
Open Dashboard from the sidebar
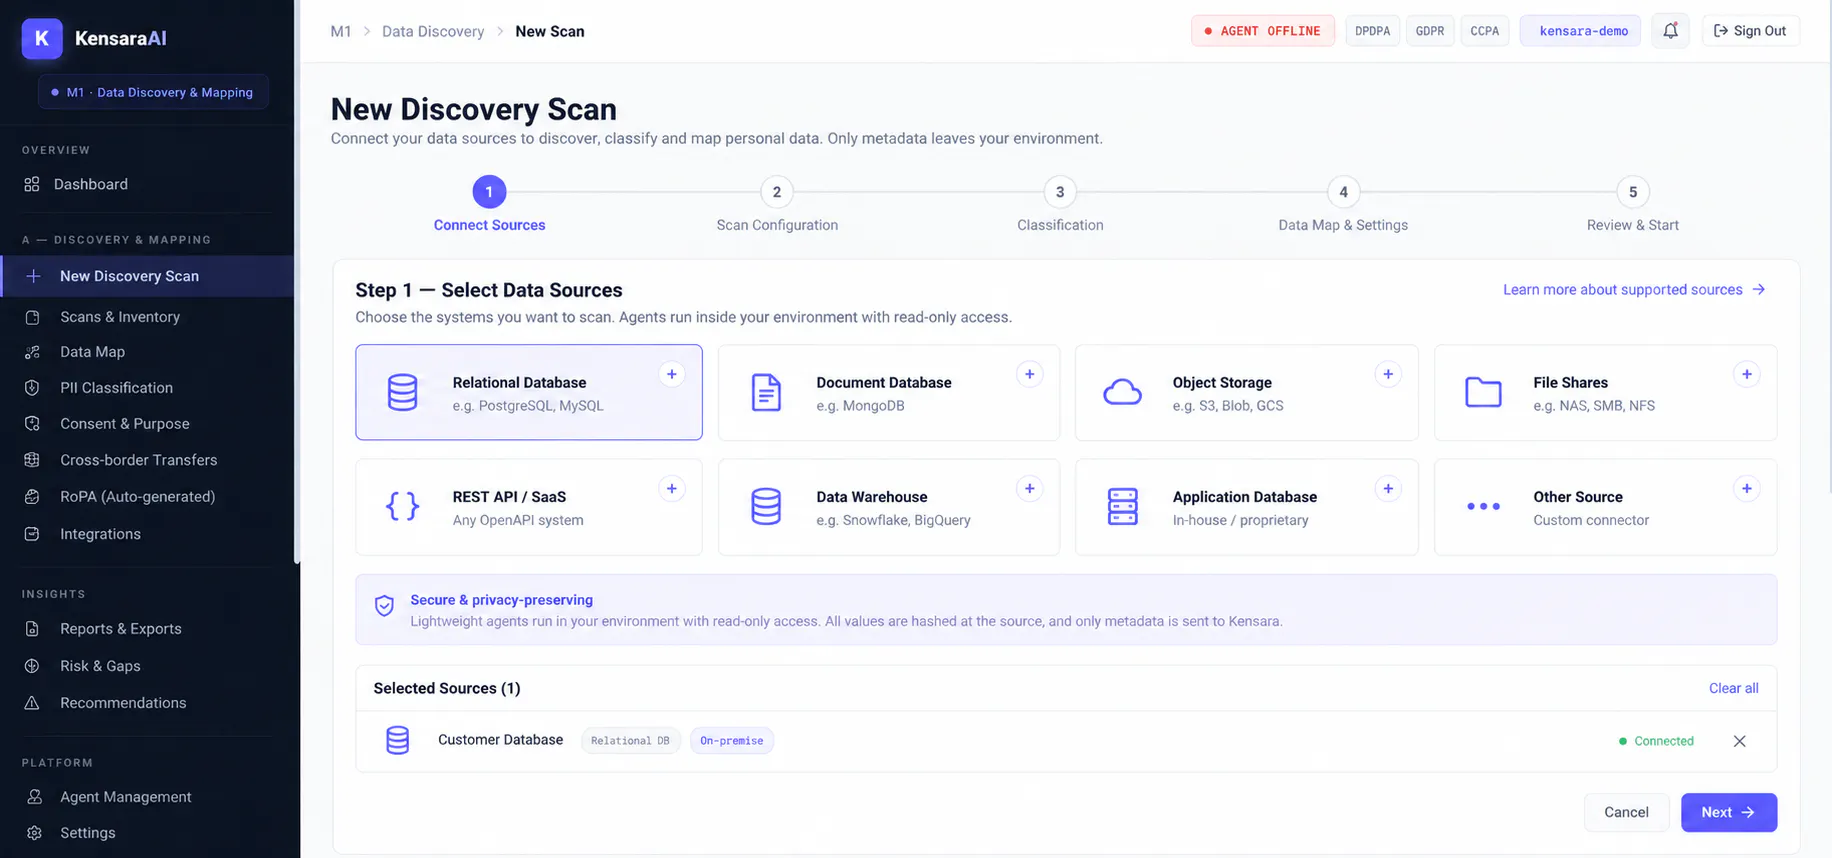pos(148,184)
